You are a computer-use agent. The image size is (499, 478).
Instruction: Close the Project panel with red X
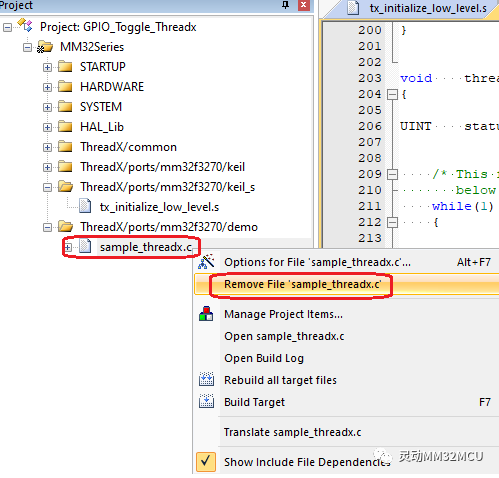click(x=303, y=5)
